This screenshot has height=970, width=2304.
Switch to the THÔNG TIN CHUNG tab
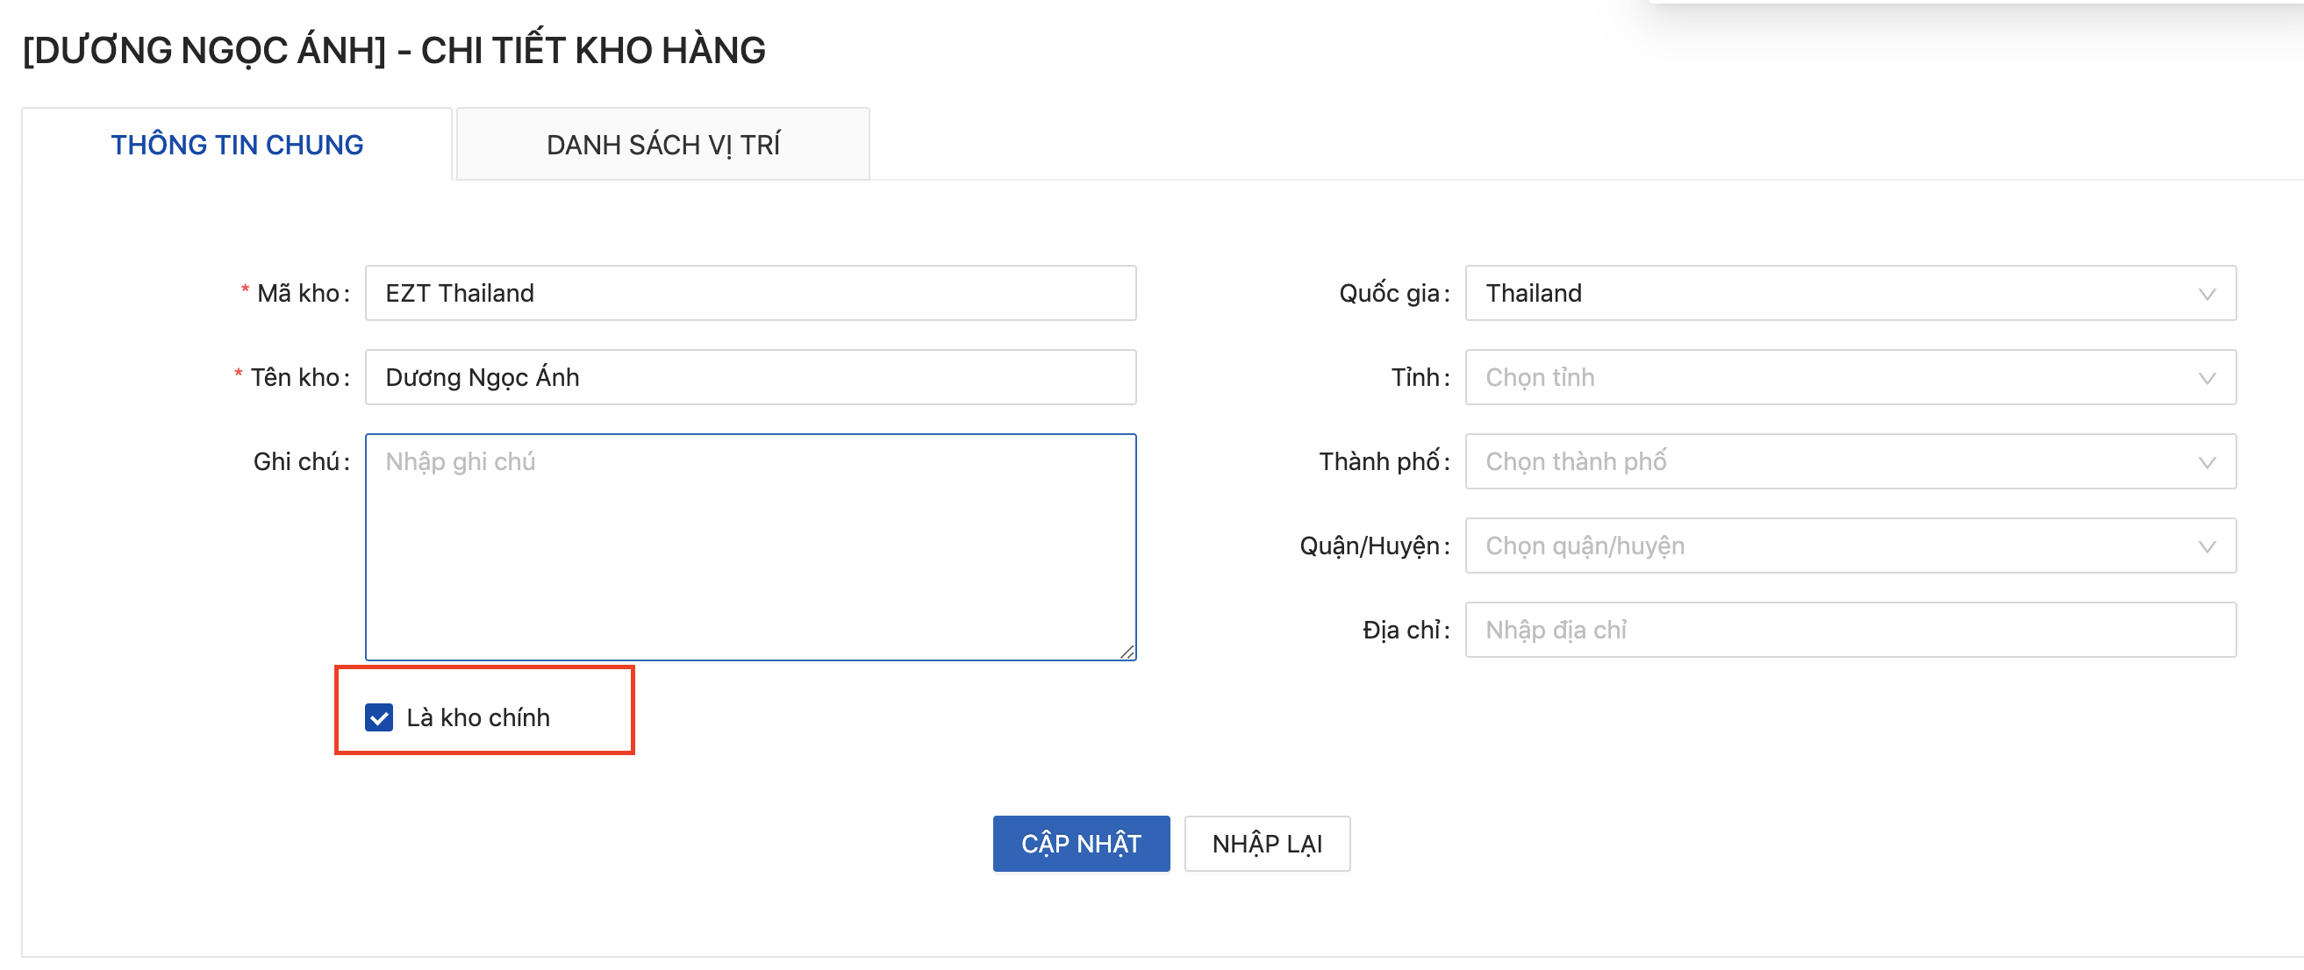[237, 145]
